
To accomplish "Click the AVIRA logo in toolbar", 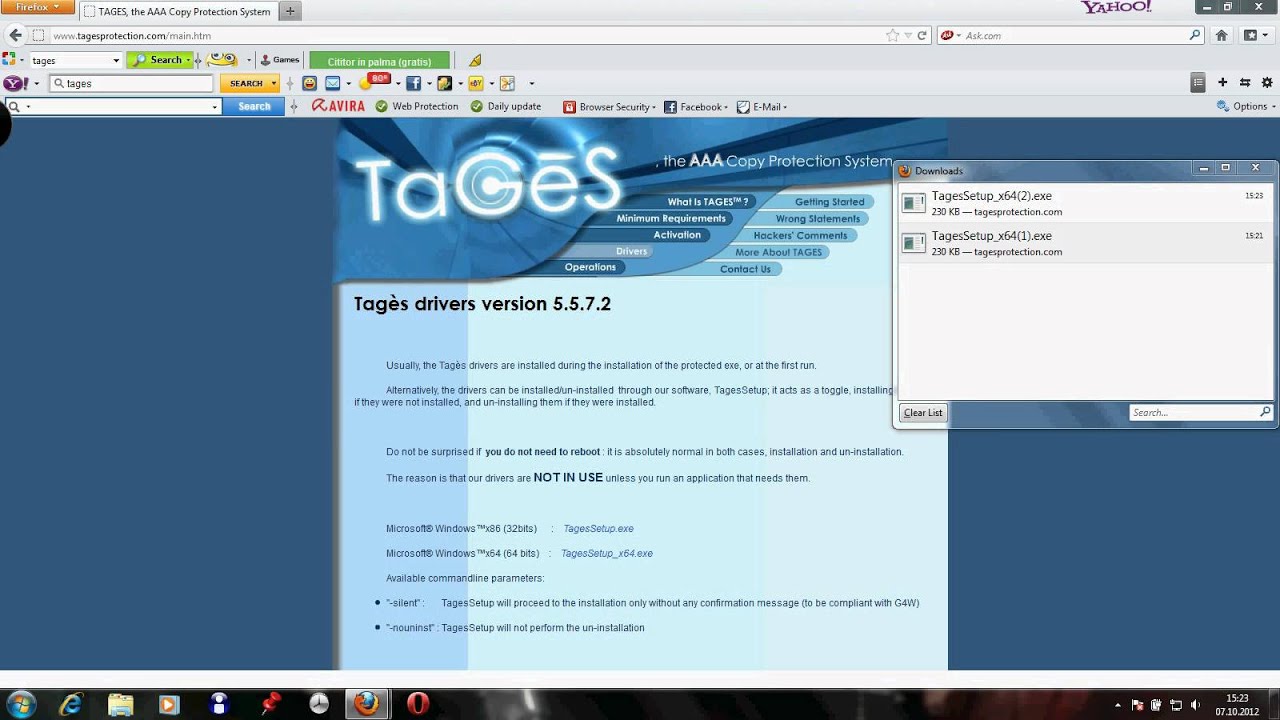I will tap(338, 106).
